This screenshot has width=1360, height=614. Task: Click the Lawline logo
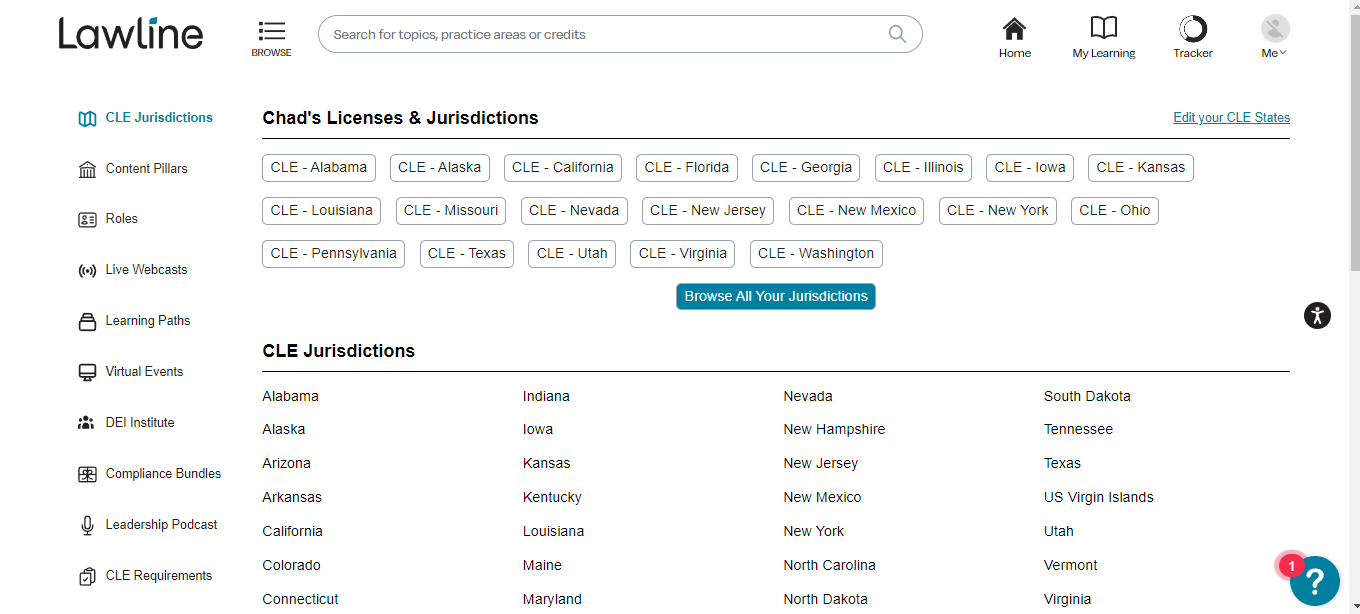[131, 34]
